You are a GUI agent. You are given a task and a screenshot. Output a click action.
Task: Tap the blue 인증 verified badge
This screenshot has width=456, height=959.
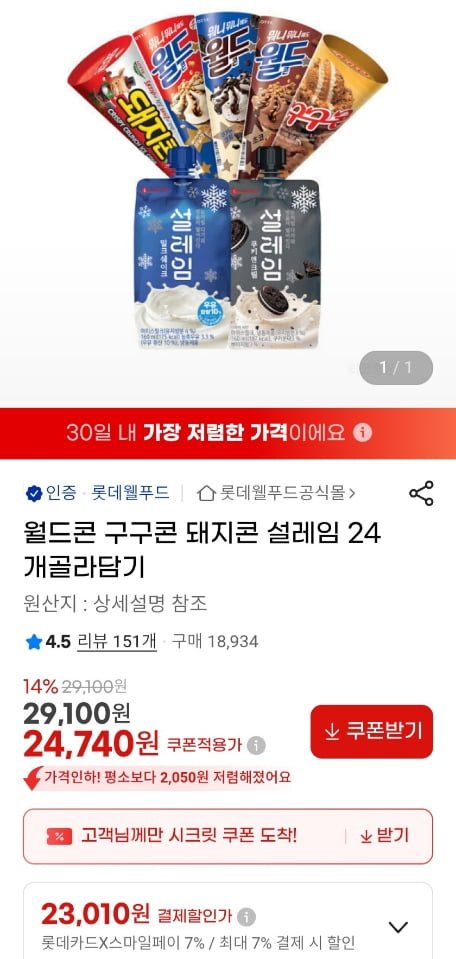tap(34, 493)
